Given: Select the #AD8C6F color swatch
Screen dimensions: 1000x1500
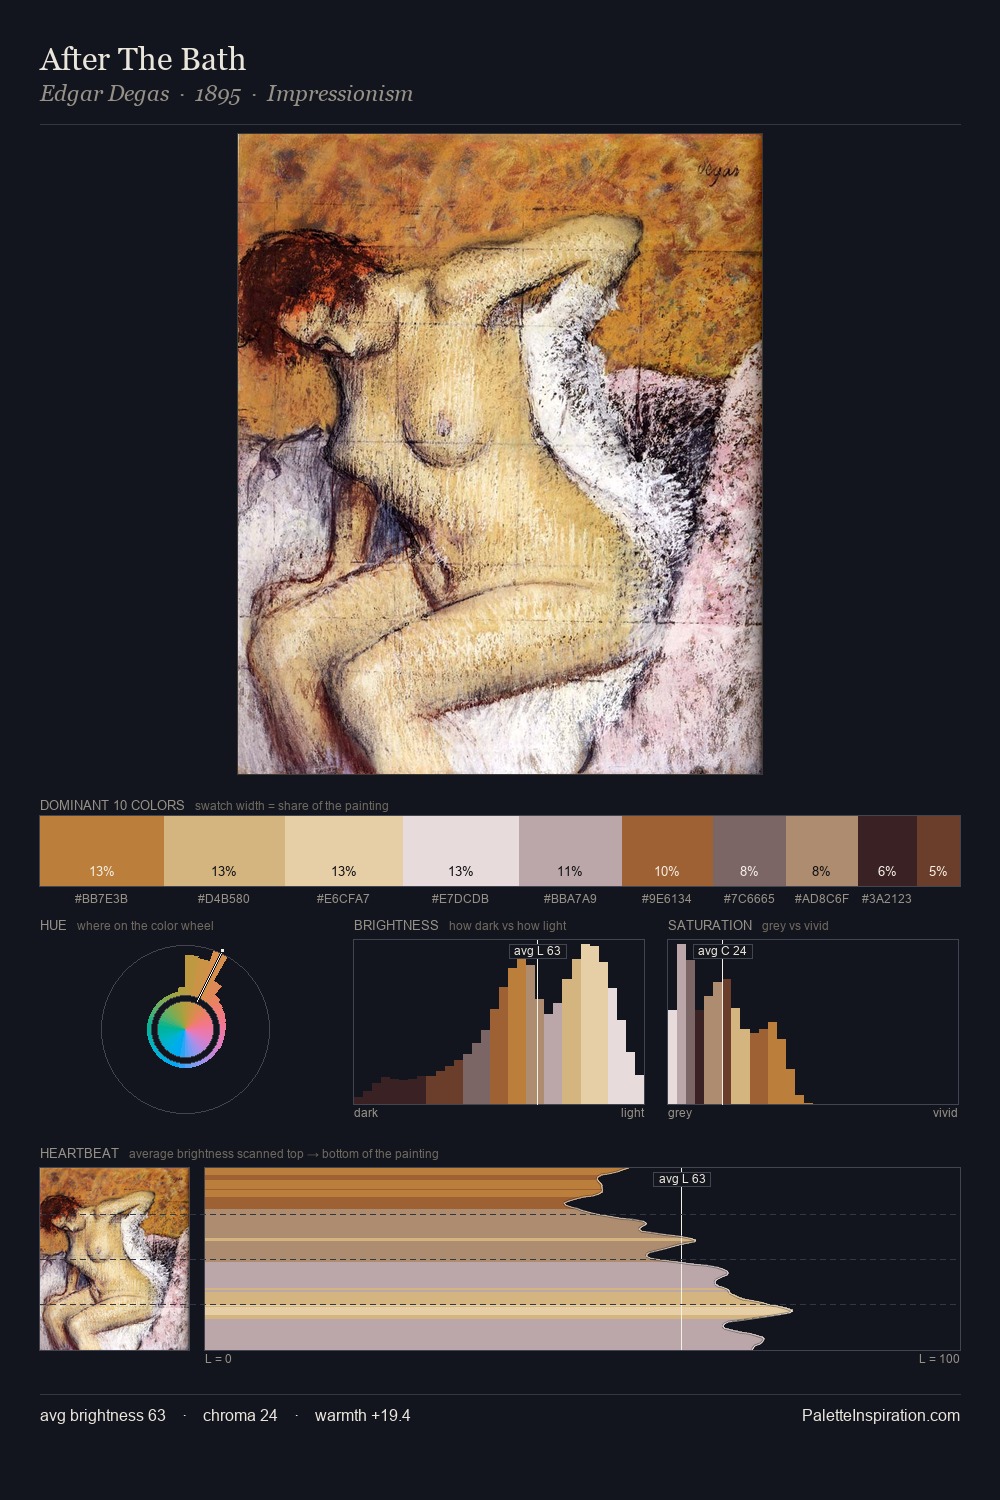Looking at the screenshot, I should pos(822,851).
